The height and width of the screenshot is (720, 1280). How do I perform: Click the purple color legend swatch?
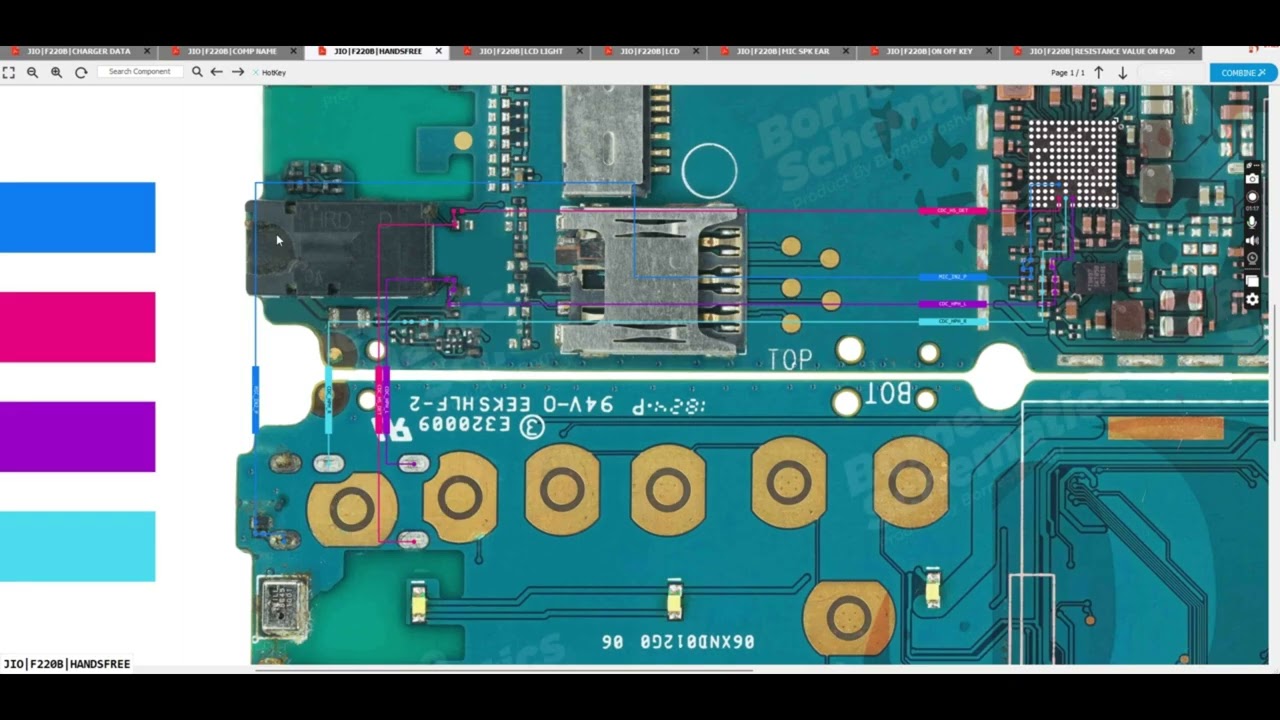tap(78, 436)
